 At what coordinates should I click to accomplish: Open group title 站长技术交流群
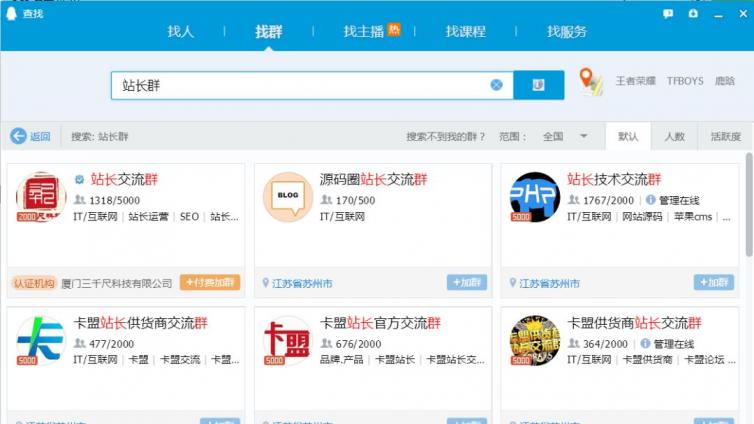(614, 179)
